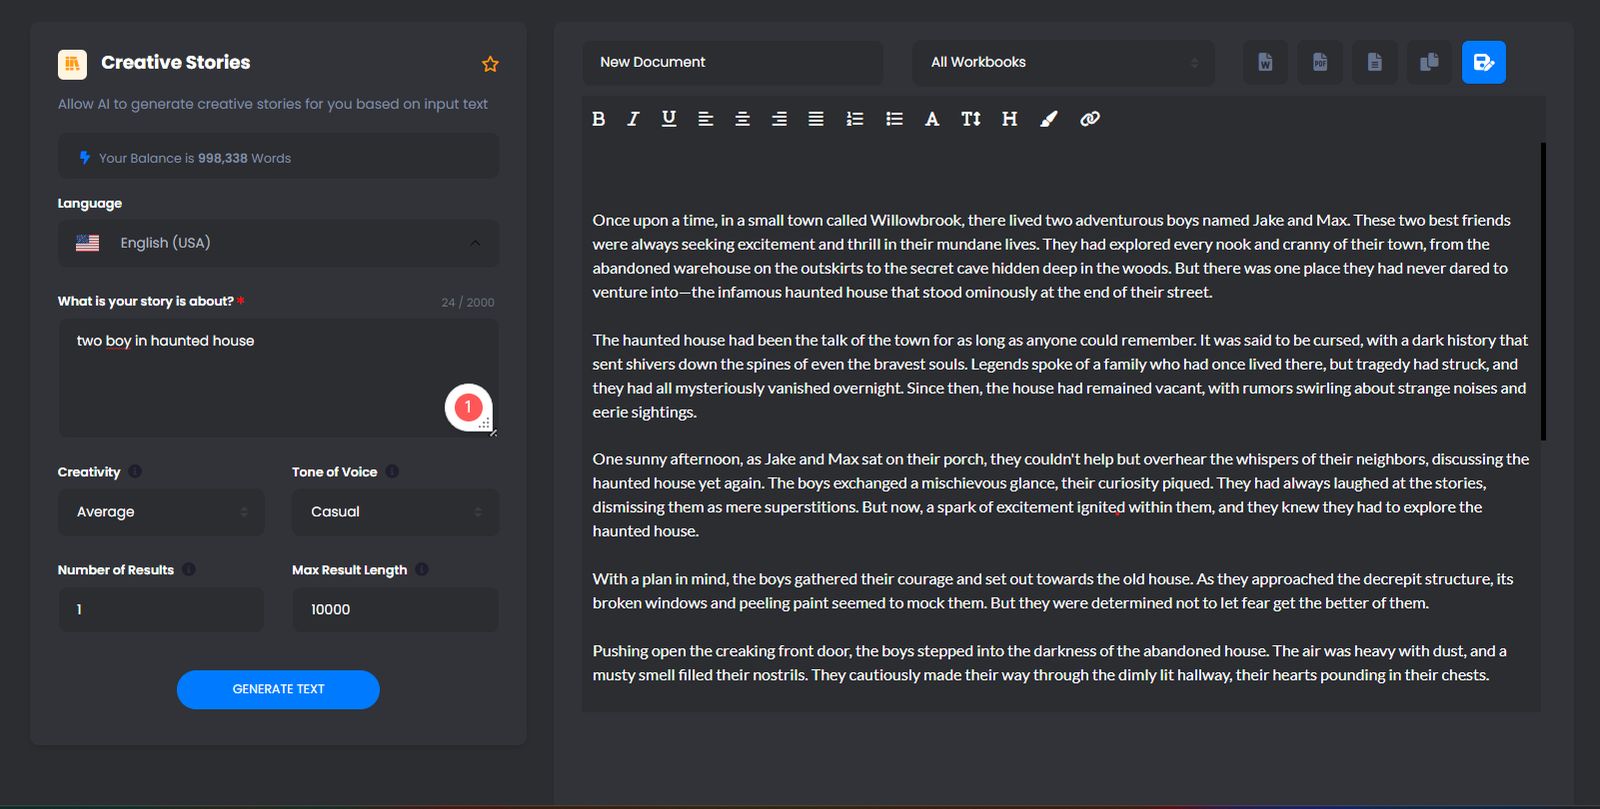
Task: Open the Casual tone of voice dropdown
Action: click(395, 512)
